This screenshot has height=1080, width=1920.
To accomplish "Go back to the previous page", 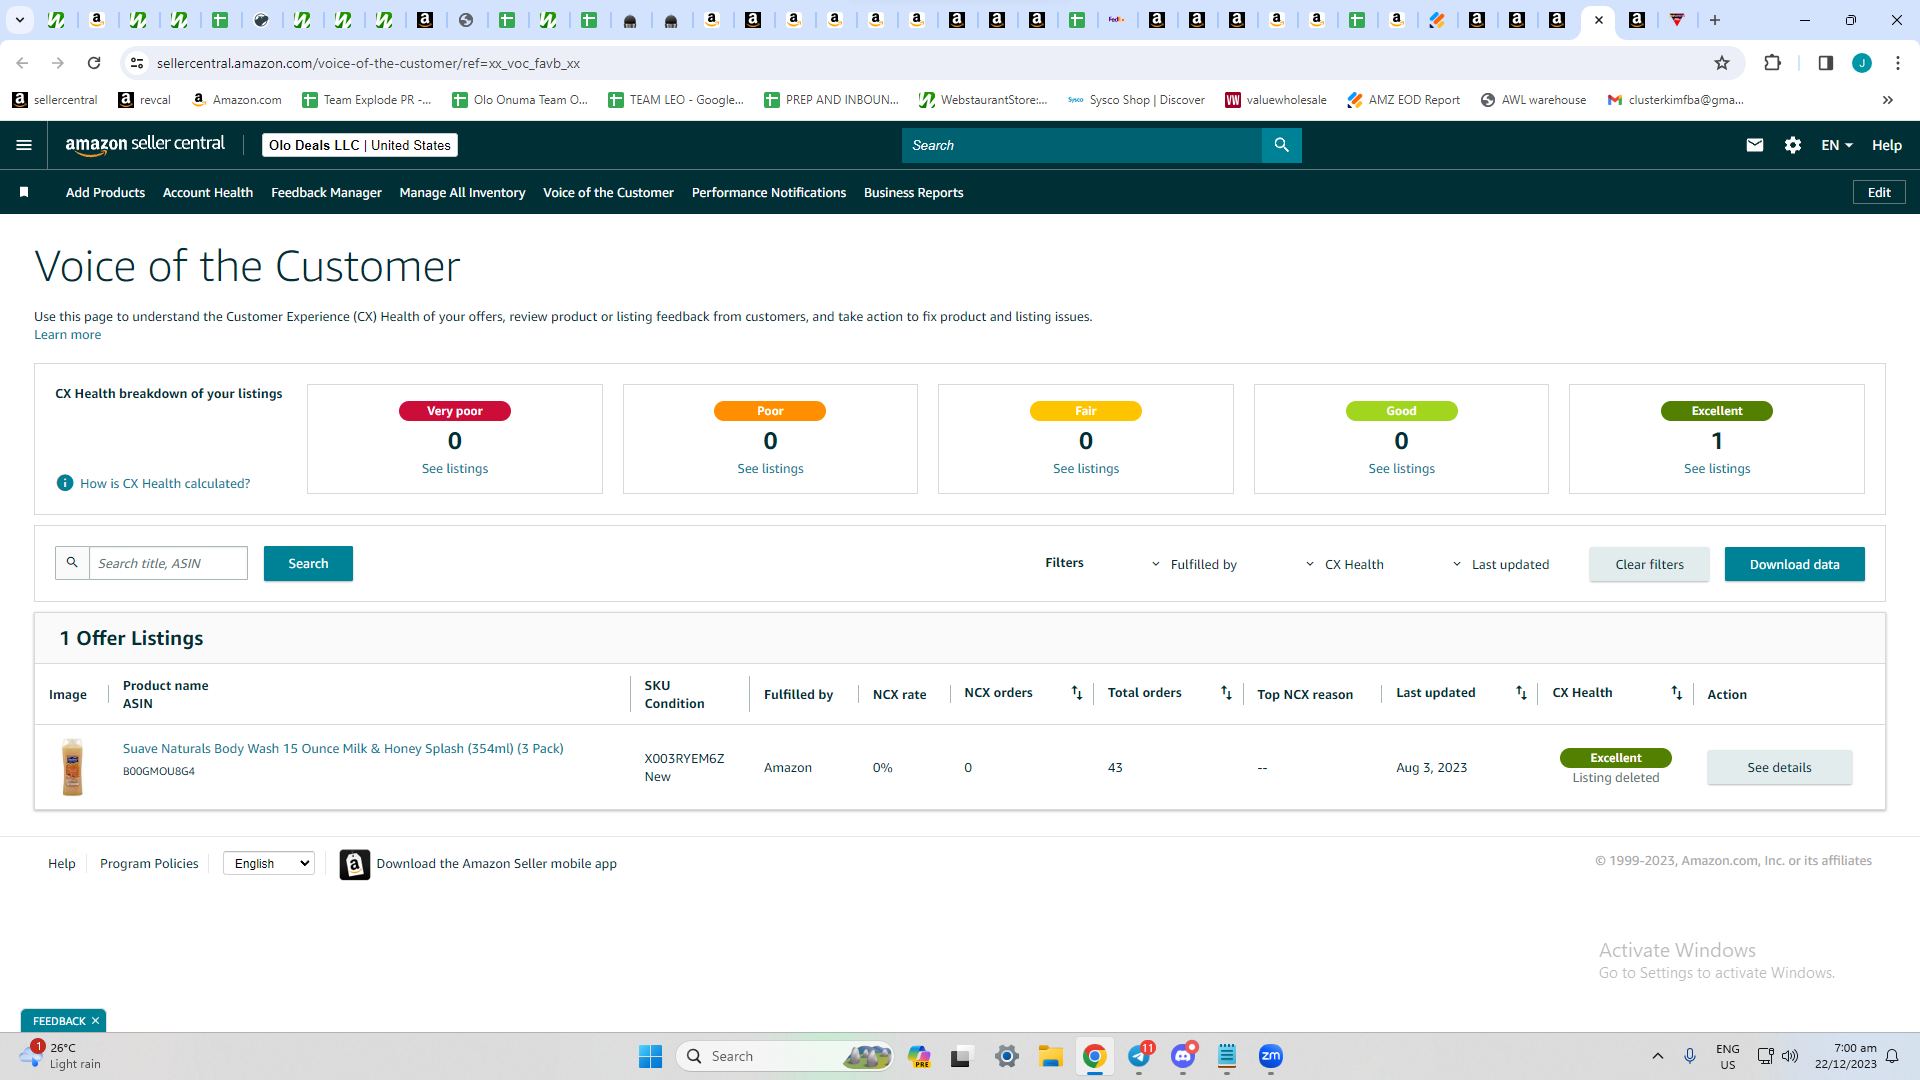I will 22,63.
